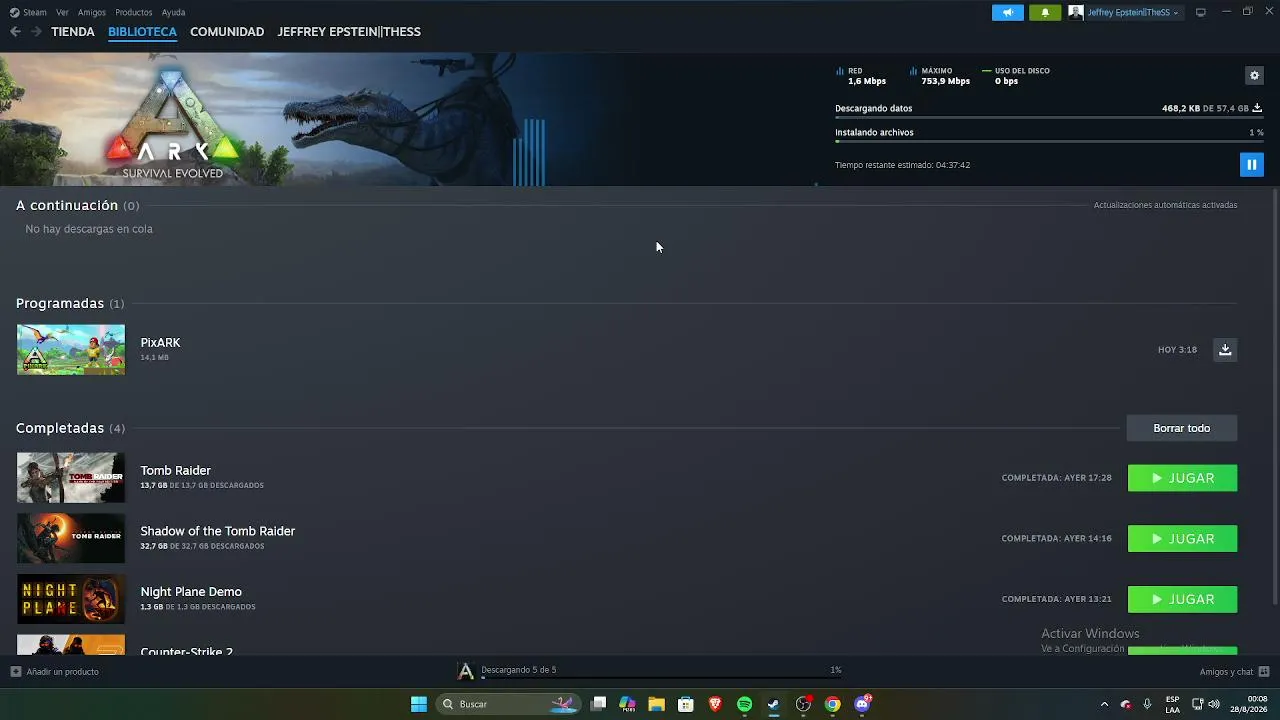Viewport: 1280px width, 720px height.
Task: Open the Copilot app on the taskbar
Action: (627, 704)
